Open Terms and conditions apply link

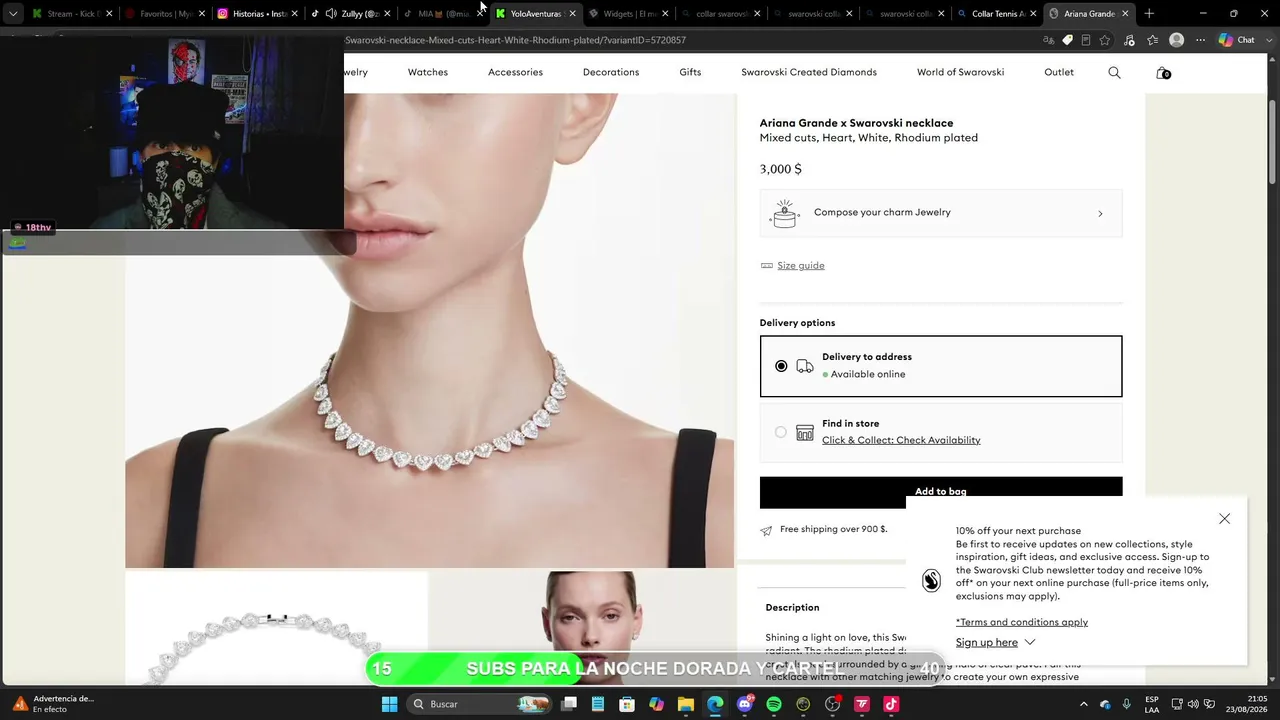(x=1022, y=622)
